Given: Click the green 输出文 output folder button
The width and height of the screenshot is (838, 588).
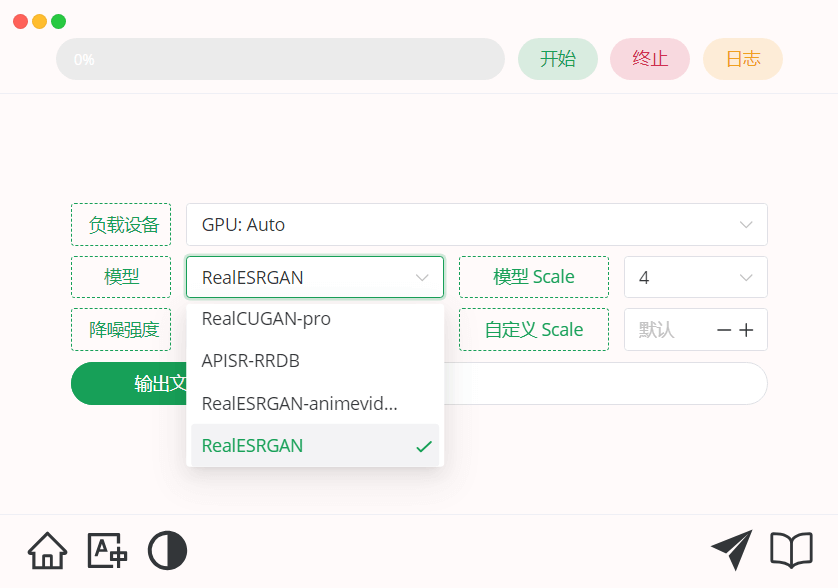Looking at the screenshot, I should (129, 383).
